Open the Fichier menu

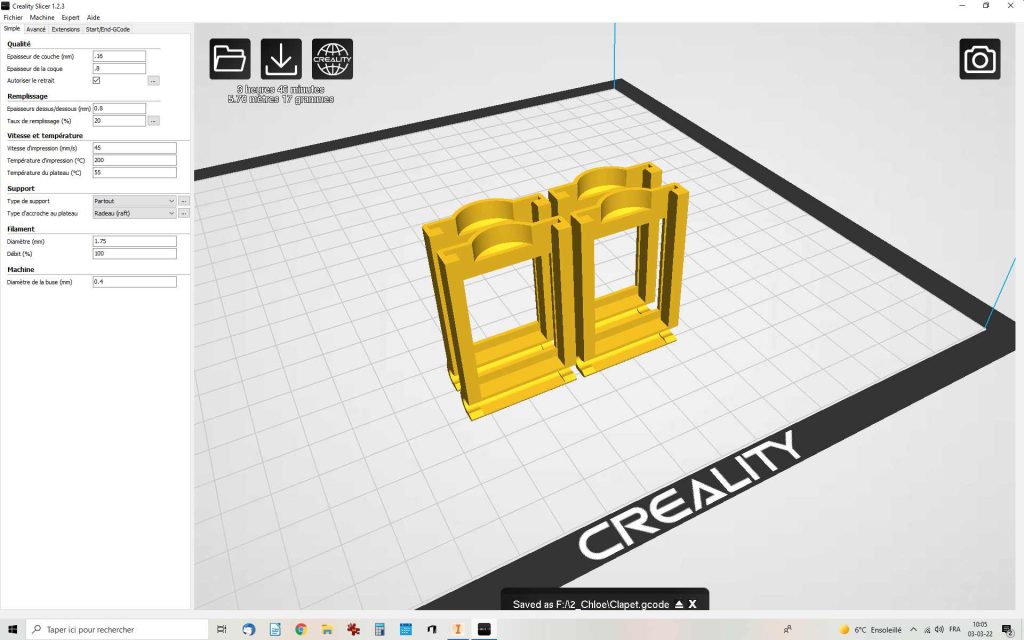pyautogui.click(x=13, y=18)
